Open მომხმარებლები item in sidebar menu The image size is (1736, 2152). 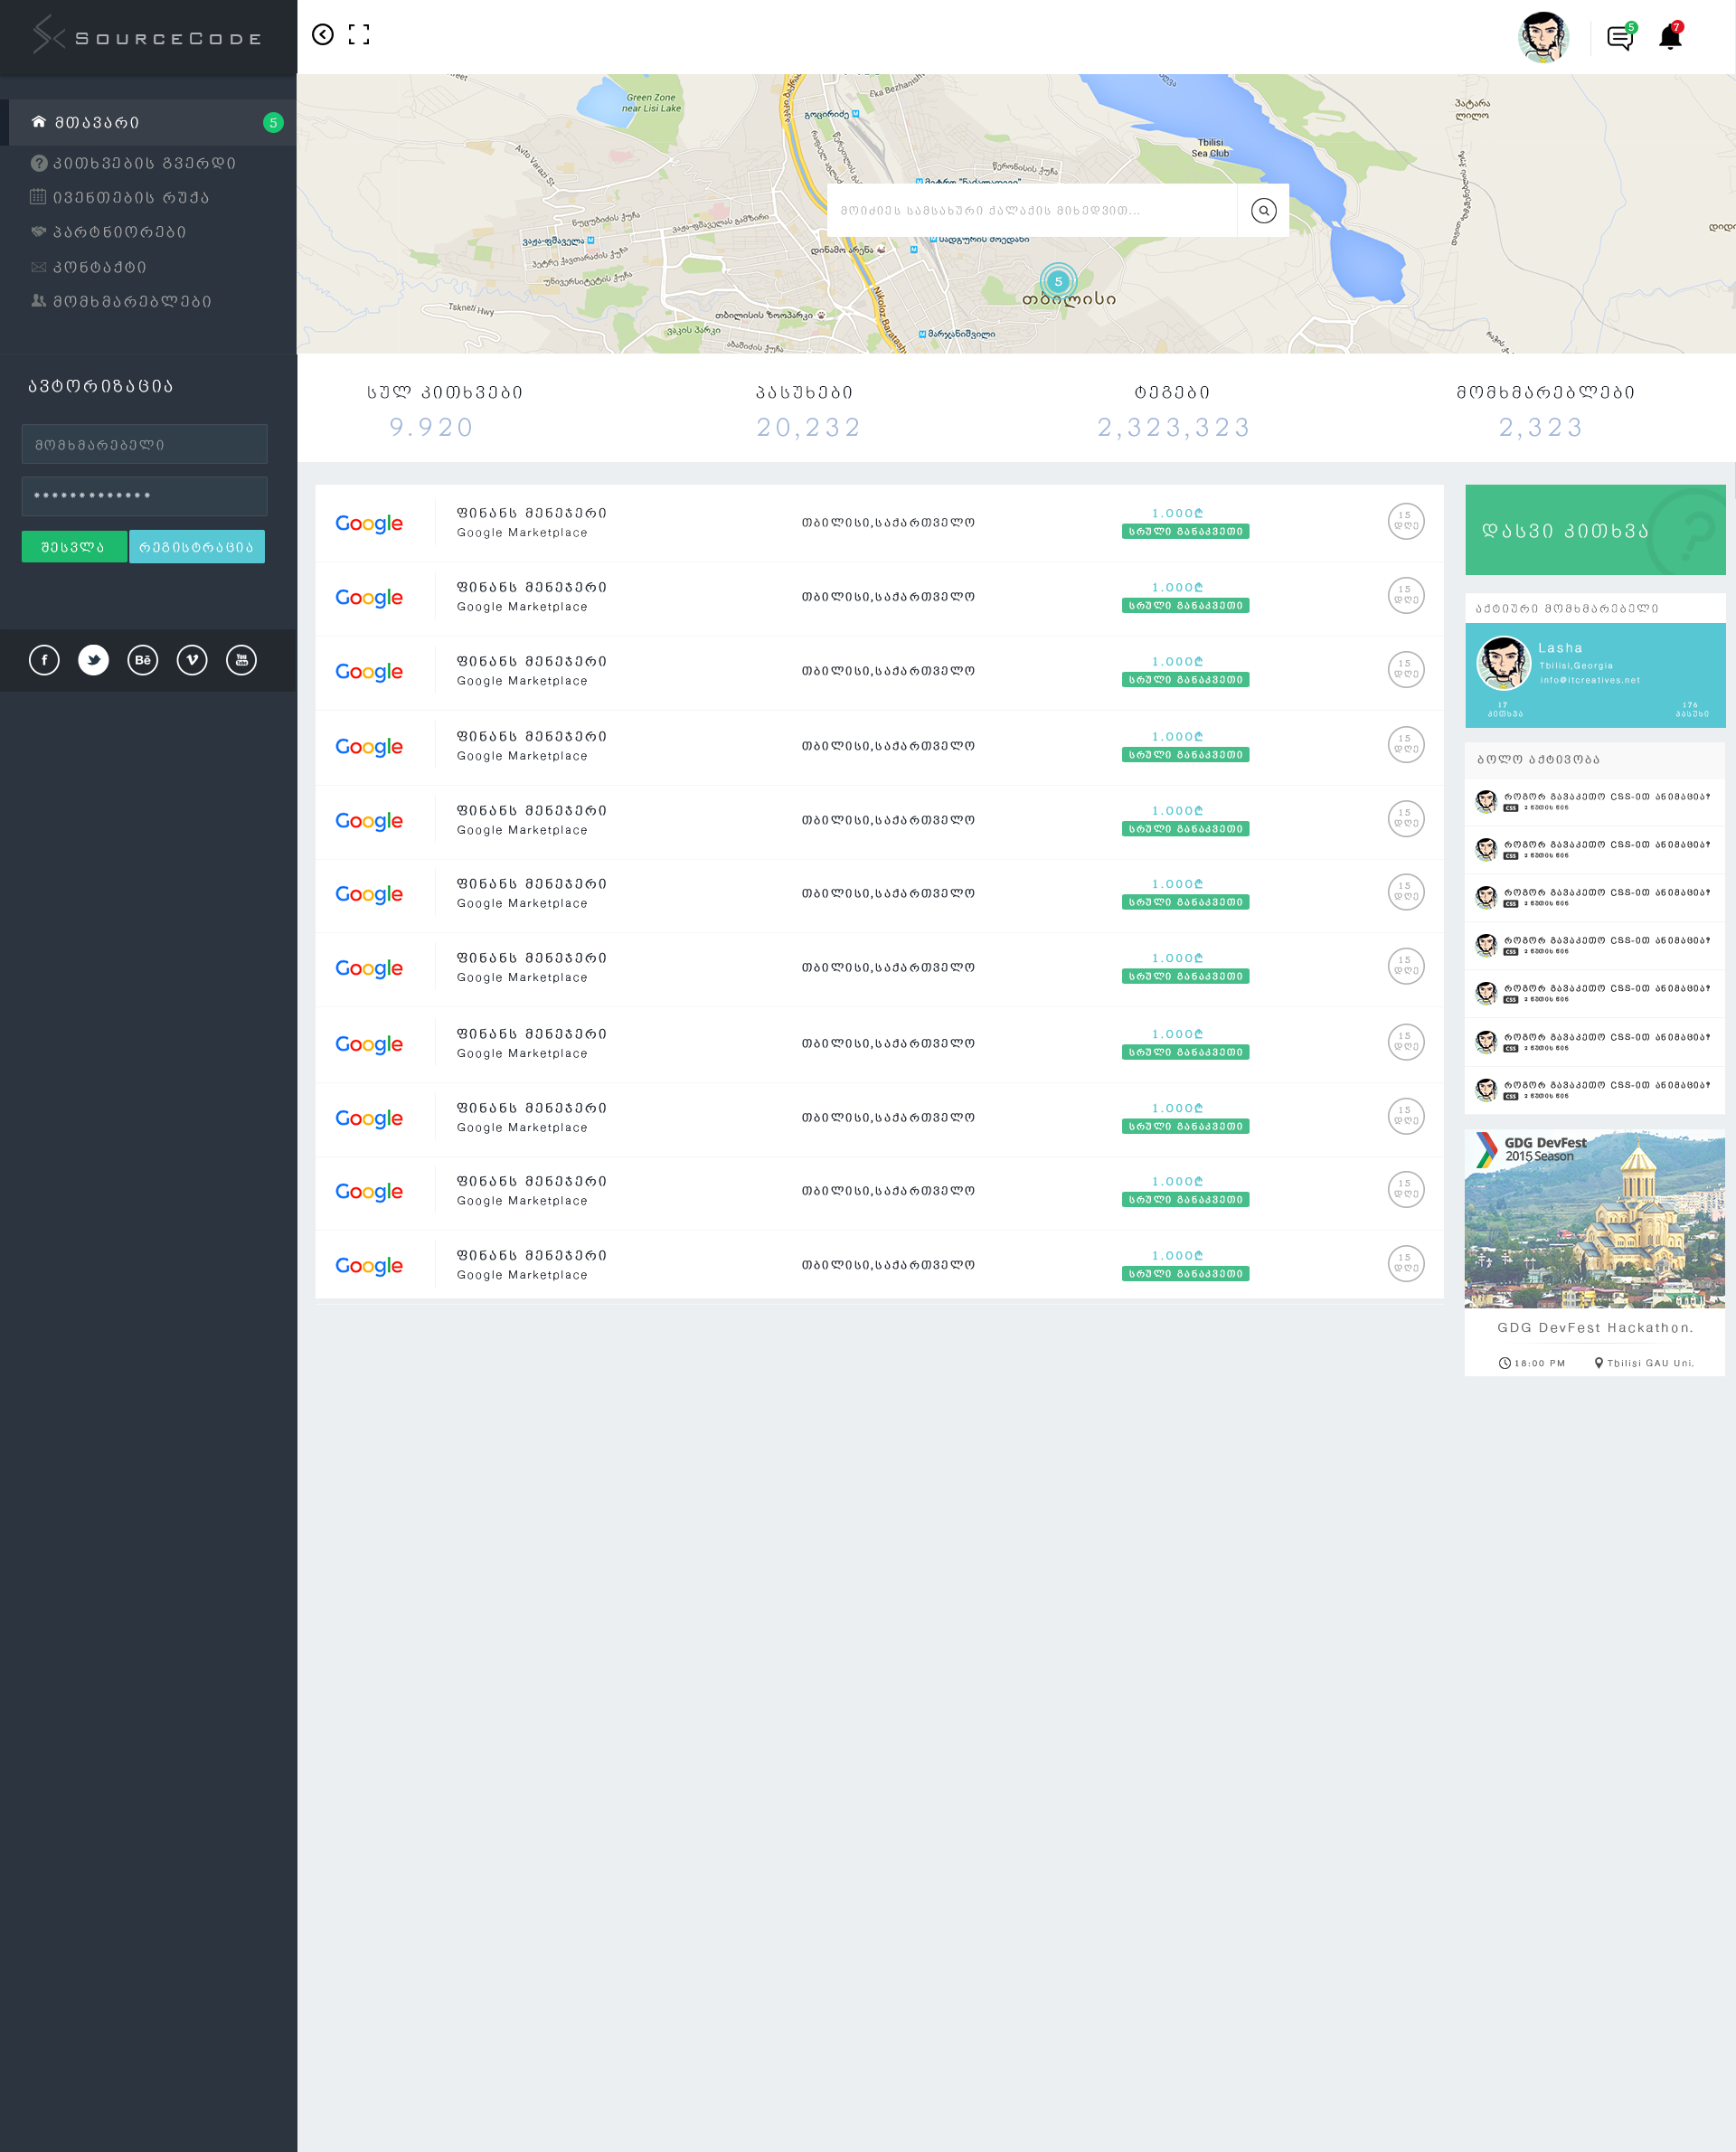pyautogui.click(x=131, y=301)
